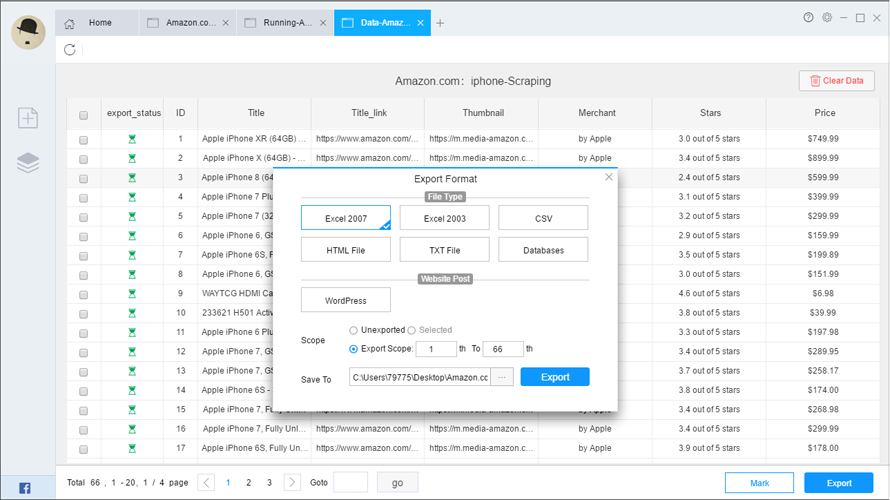Image resolution: width=890 pixels, height=500 pixels.
Task: Click the user avatar with hat
Action: pyautogui.click(x=29, y=32)
